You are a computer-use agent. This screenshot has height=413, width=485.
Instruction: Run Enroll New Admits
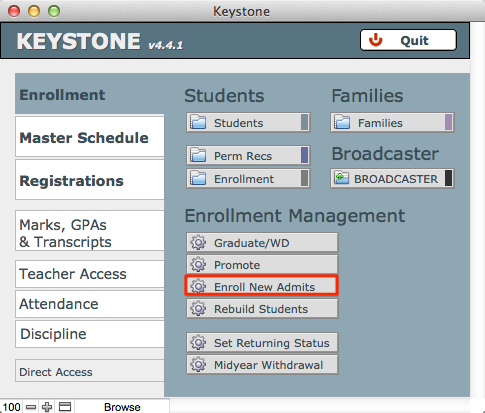(262, 286)
